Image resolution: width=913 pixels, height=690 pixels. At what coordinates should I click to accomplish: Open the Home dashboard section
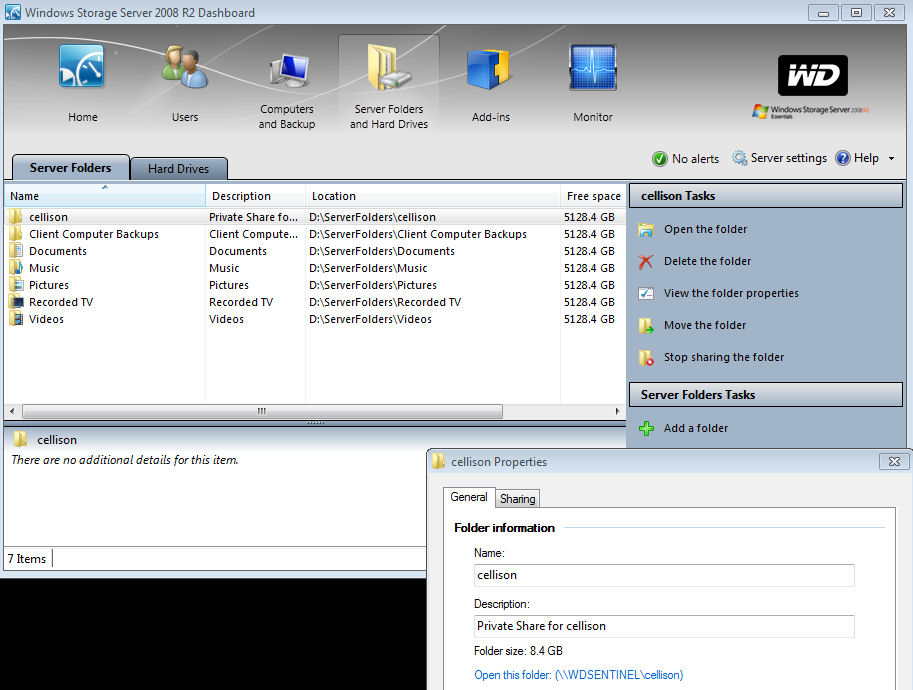click(x=82, y=83)
